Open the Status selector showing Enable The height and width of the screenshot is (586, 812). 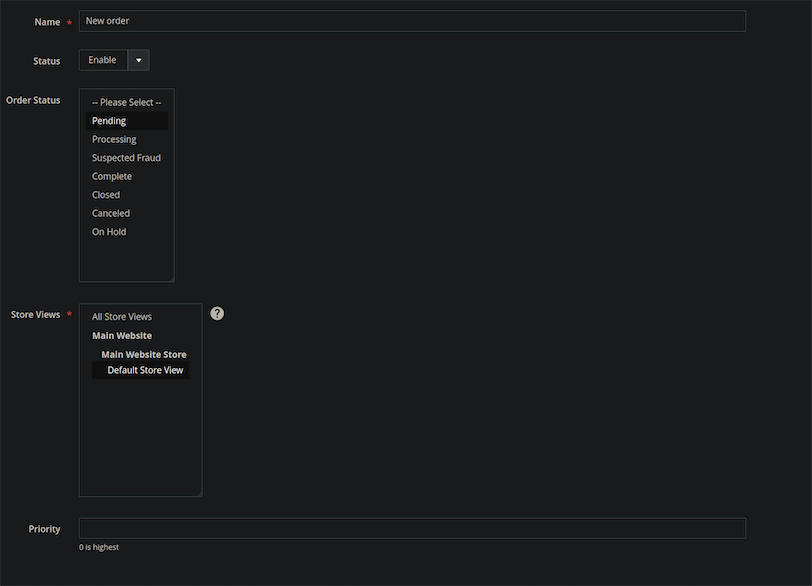(x=102, y=59)
